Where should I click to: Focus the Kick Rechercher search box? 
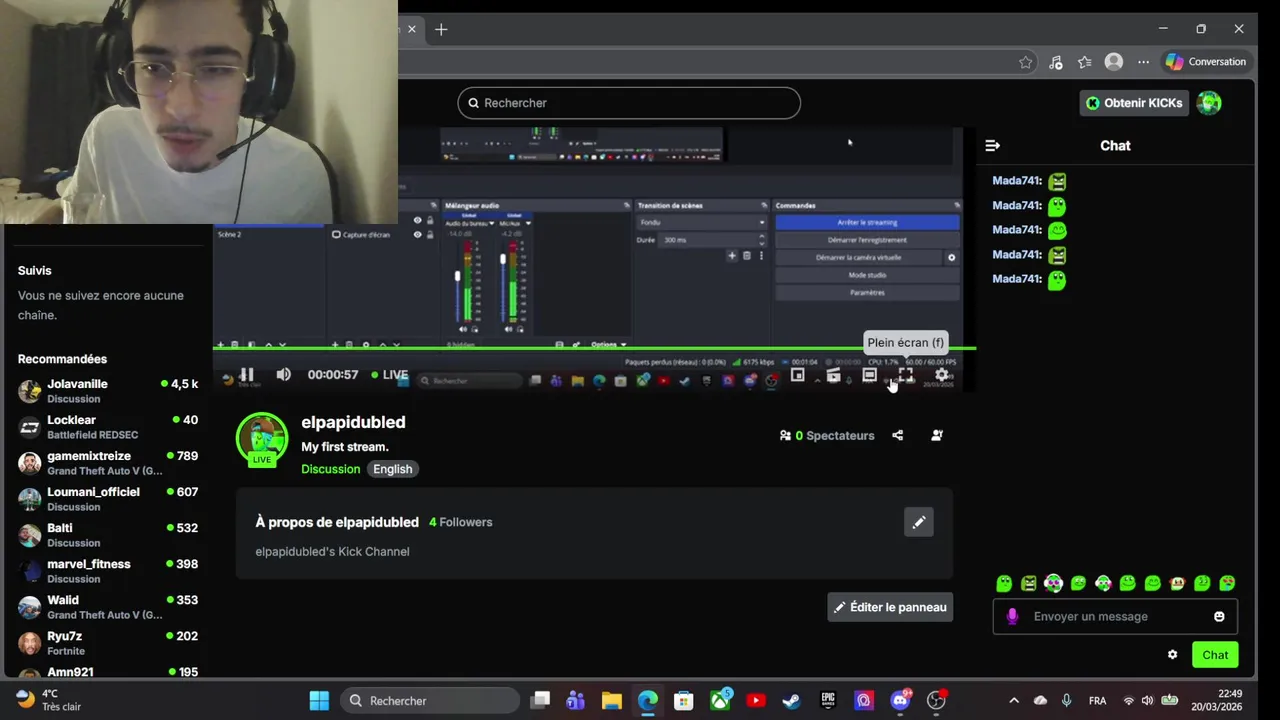pos(629,103)
